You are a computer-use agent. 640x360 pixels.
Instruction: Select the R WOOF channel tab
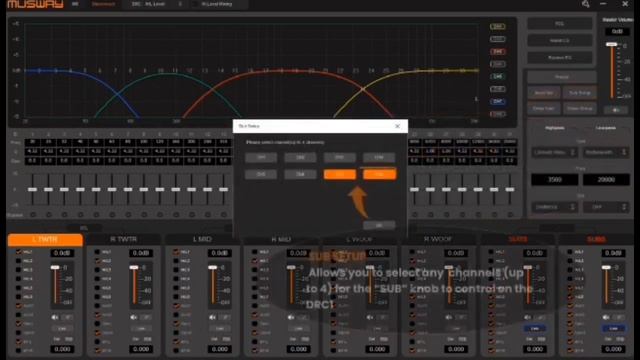(438, 240)
